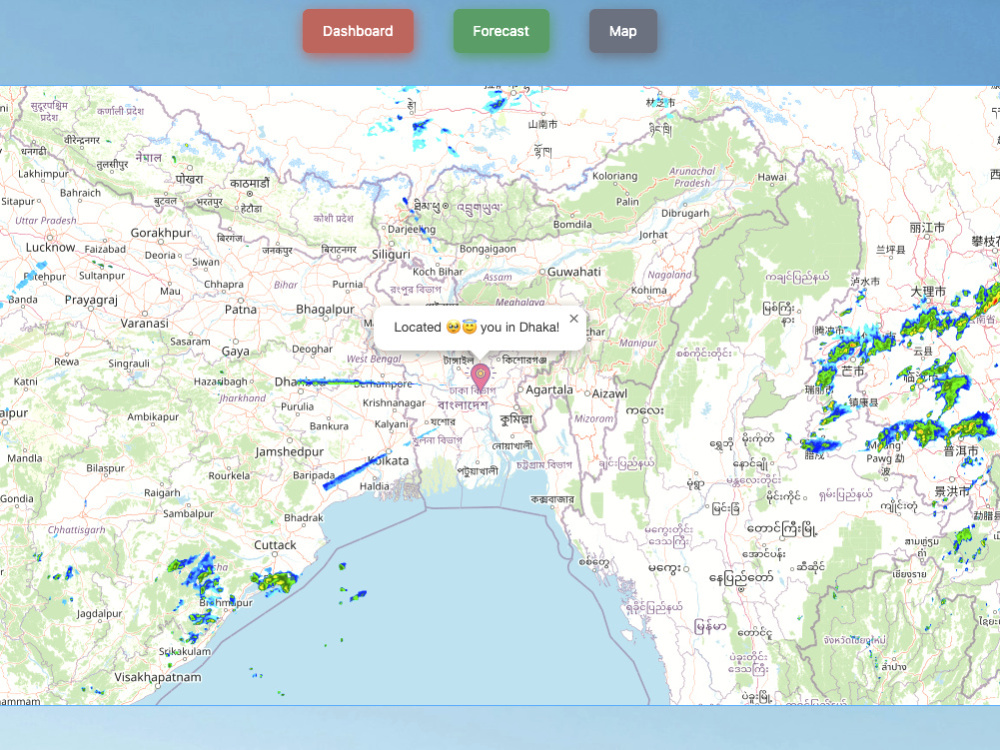The height and width of the screenshot is (750, 1000).
Task: Click the Nagaland state label
Action: (669, 275)
